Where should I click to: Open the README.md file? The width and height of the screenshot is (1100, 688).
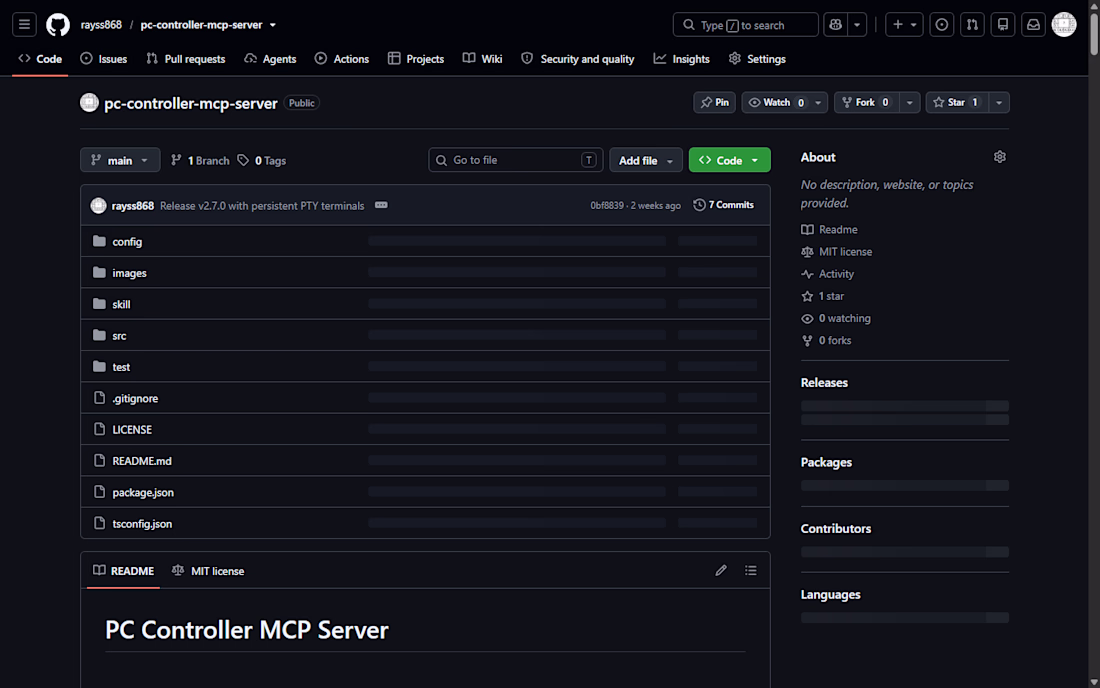[142, 461]
